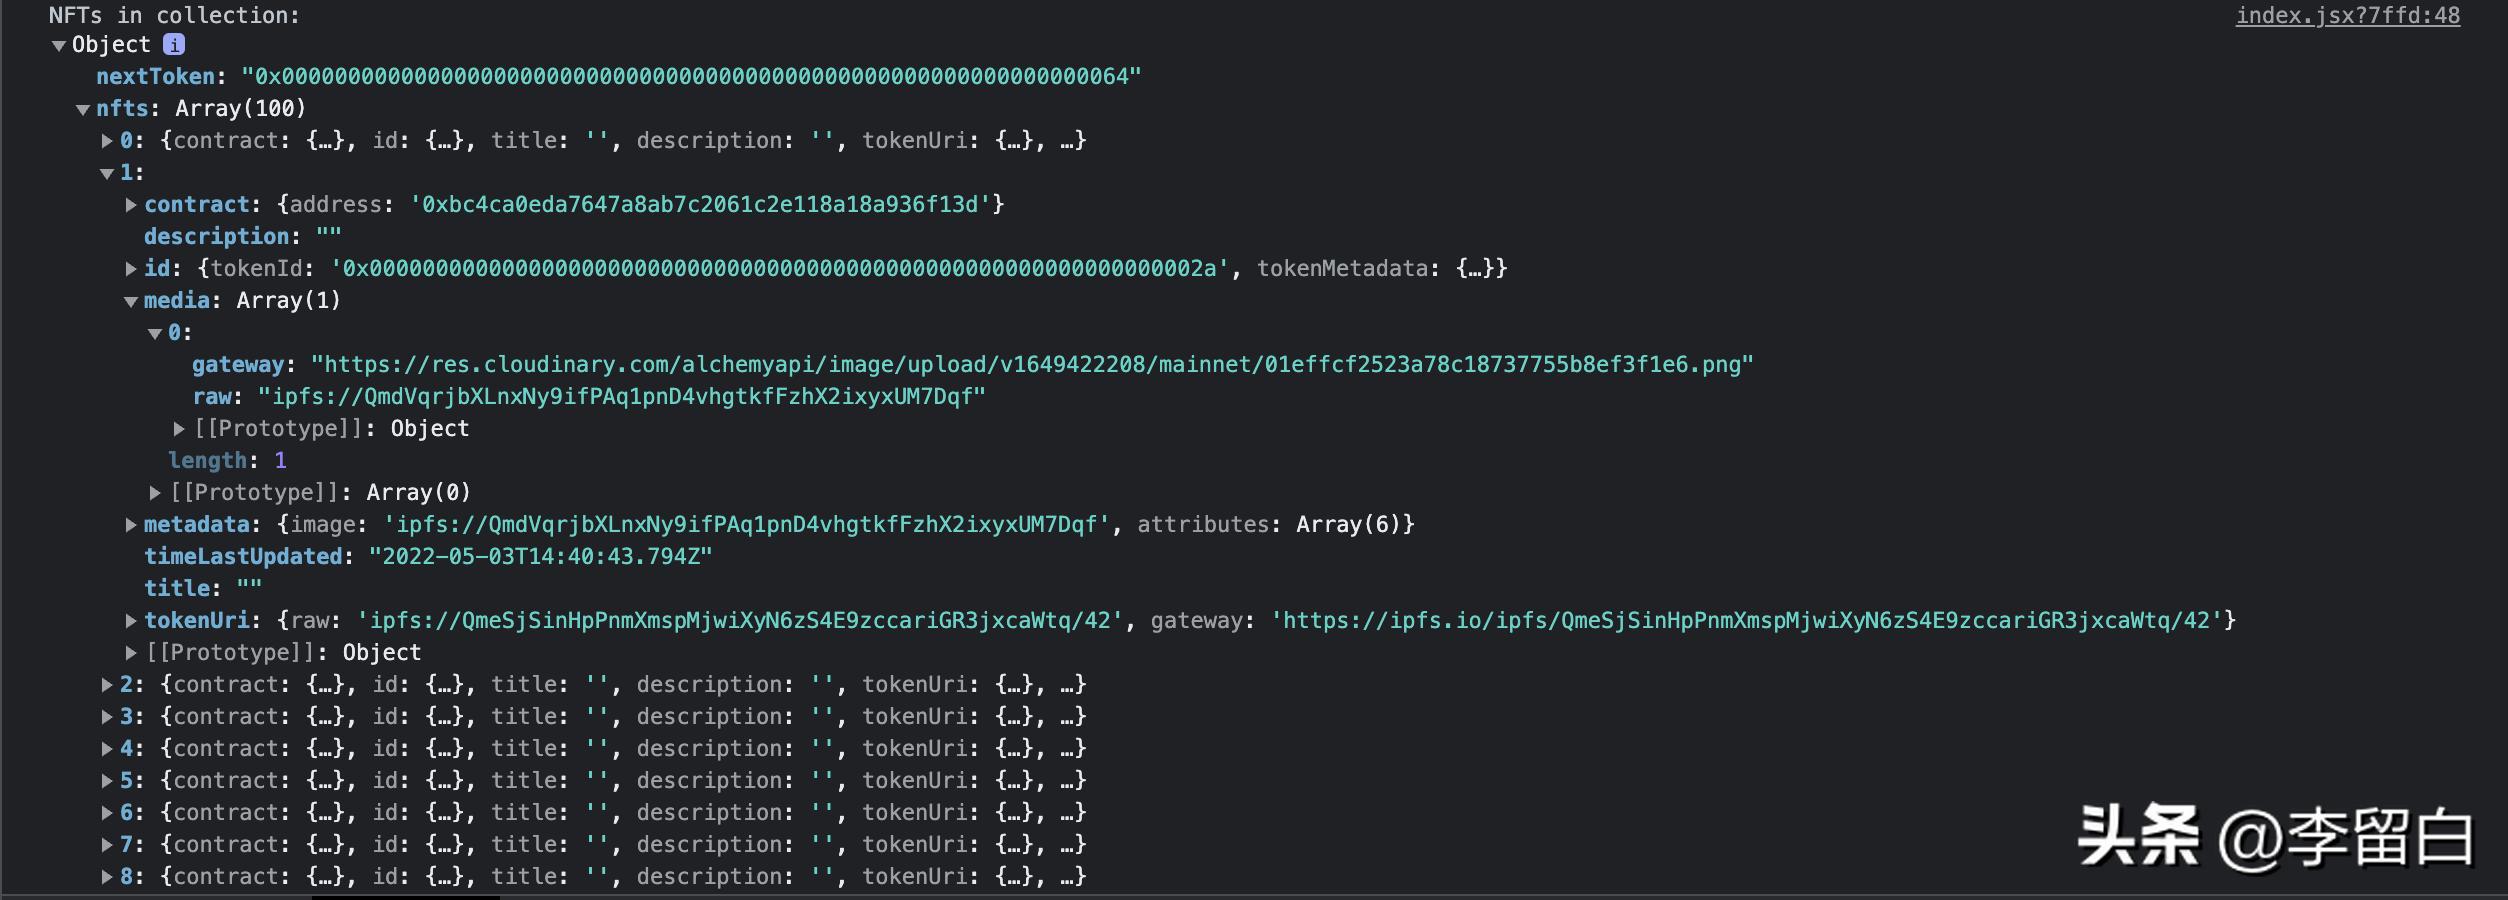Collapse the top-level Object tree
Image resolution: width=2508 pixels, height=900 pixels.
59,46
